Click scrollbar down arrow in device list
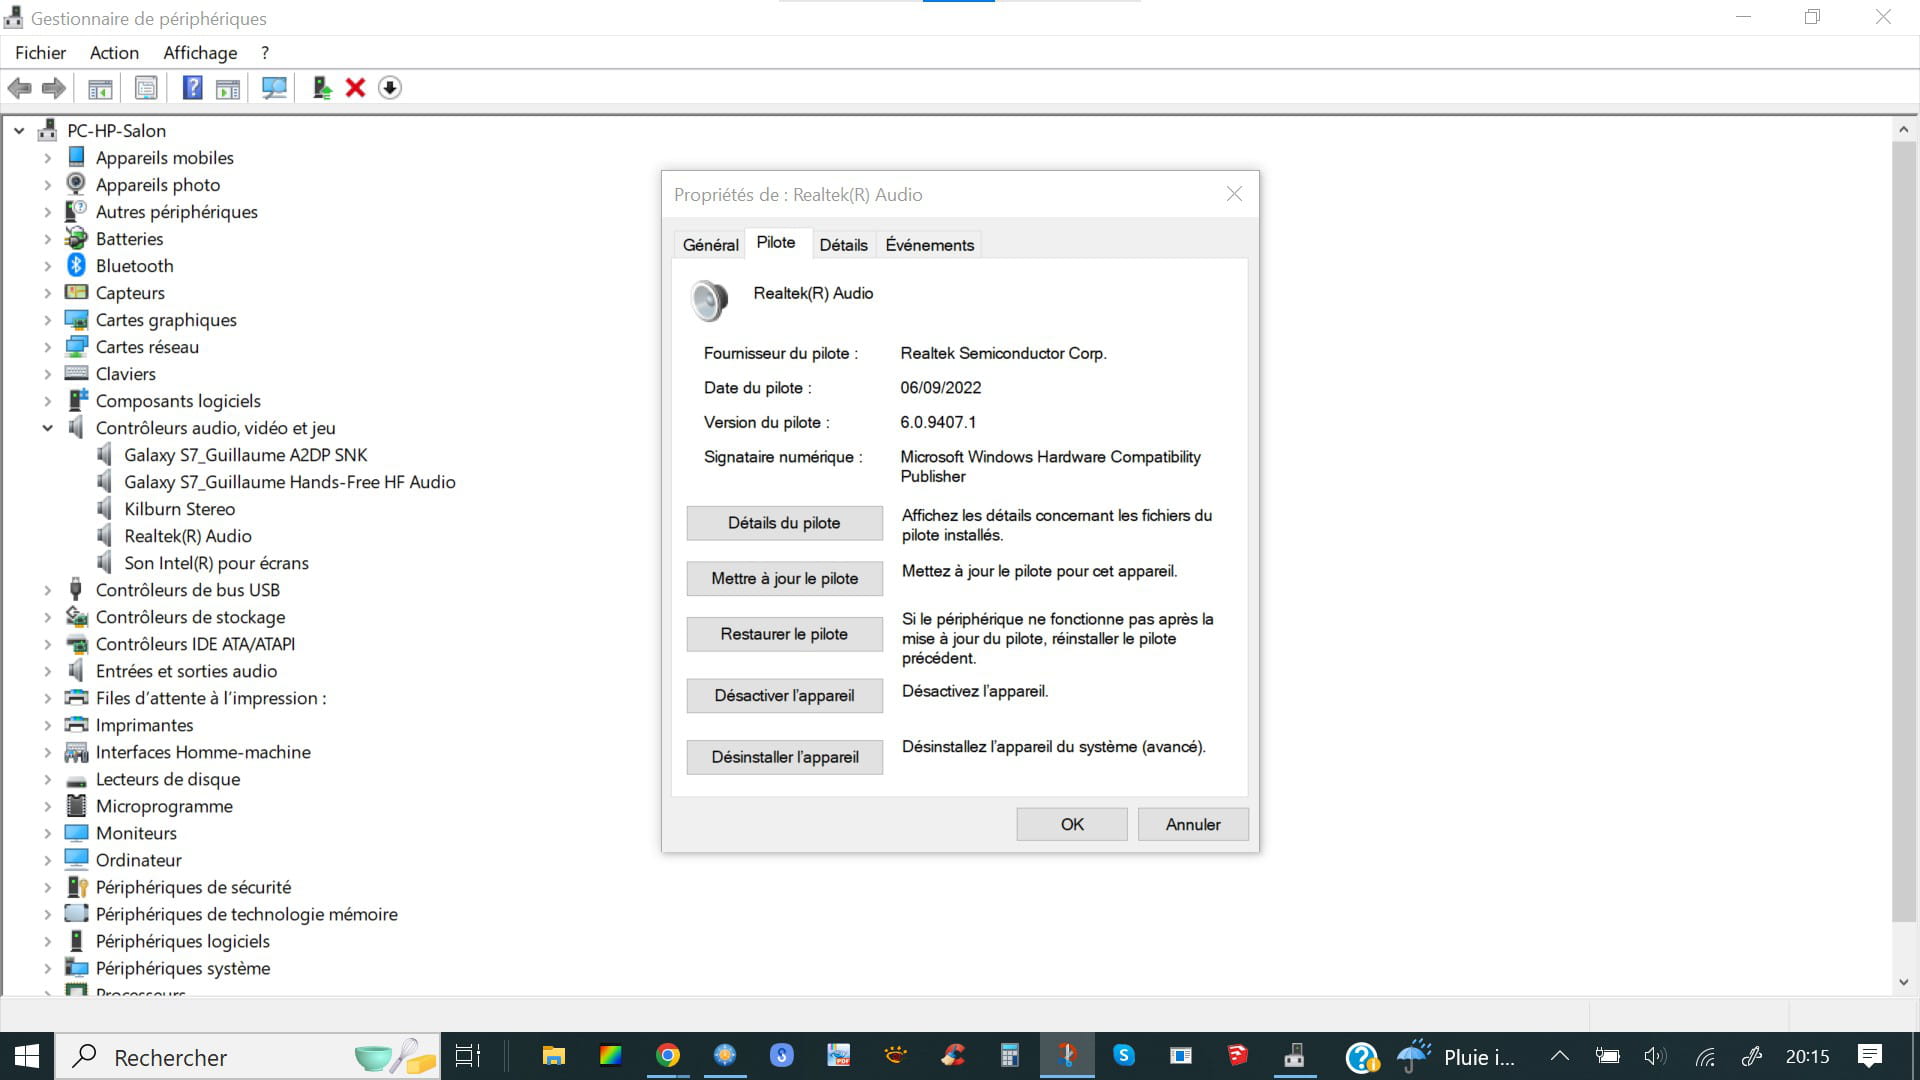Viewport: 1920px width, 1080px height. tap(1904, 982)
